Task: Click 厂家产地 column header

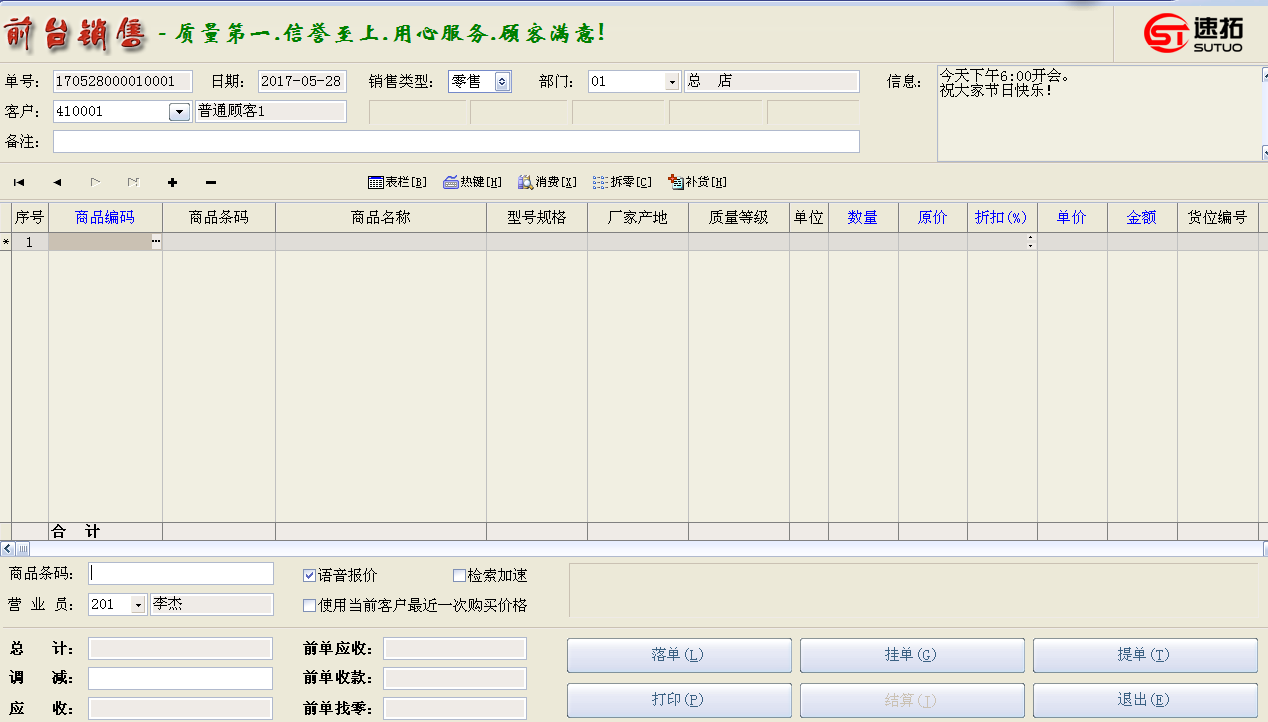Action: (638, 217)
